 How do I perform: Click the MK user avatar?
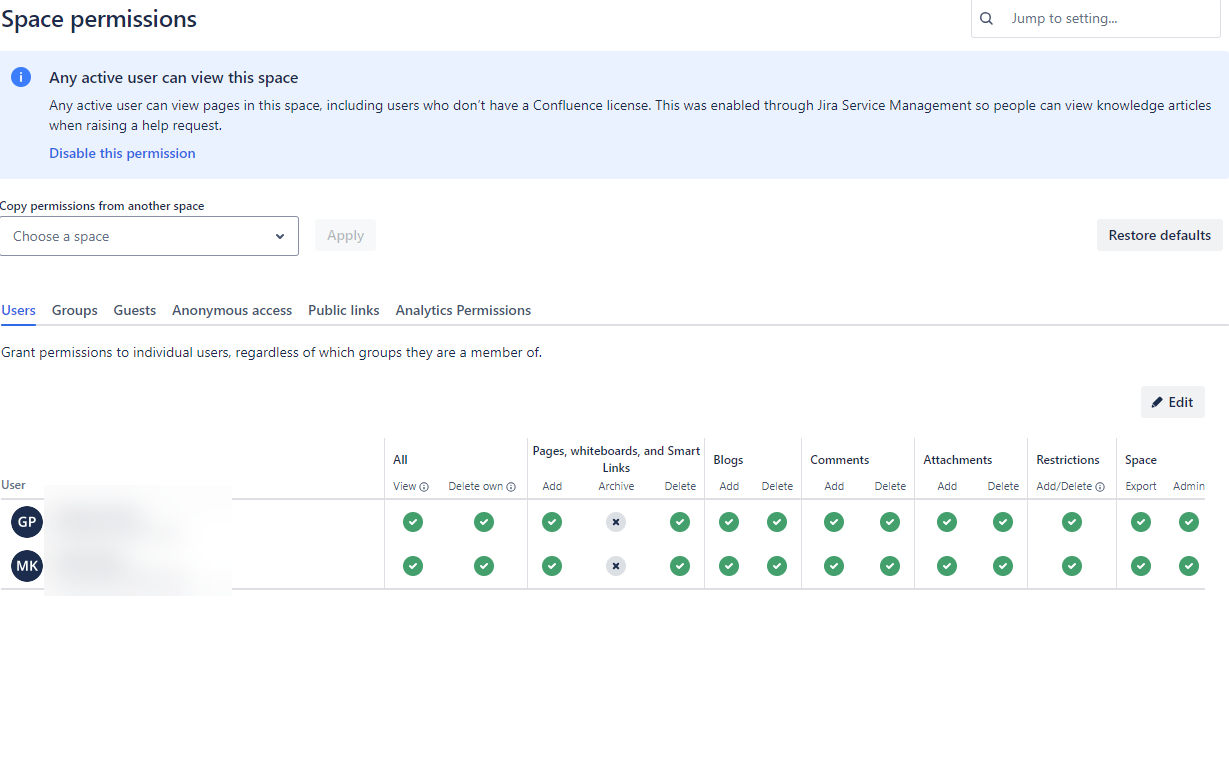click(x=27, y=566)
